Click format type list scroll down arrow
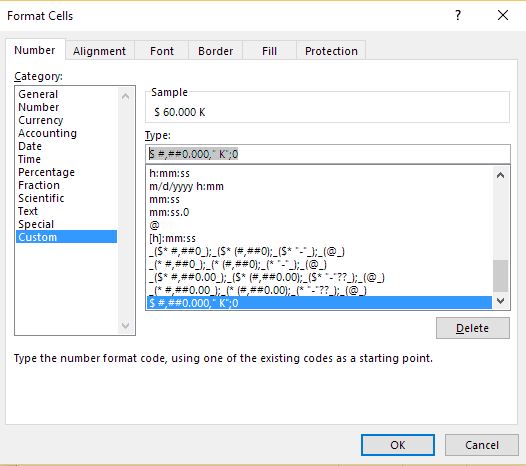This screenshot has height=466, width=526. coord(500,301)
